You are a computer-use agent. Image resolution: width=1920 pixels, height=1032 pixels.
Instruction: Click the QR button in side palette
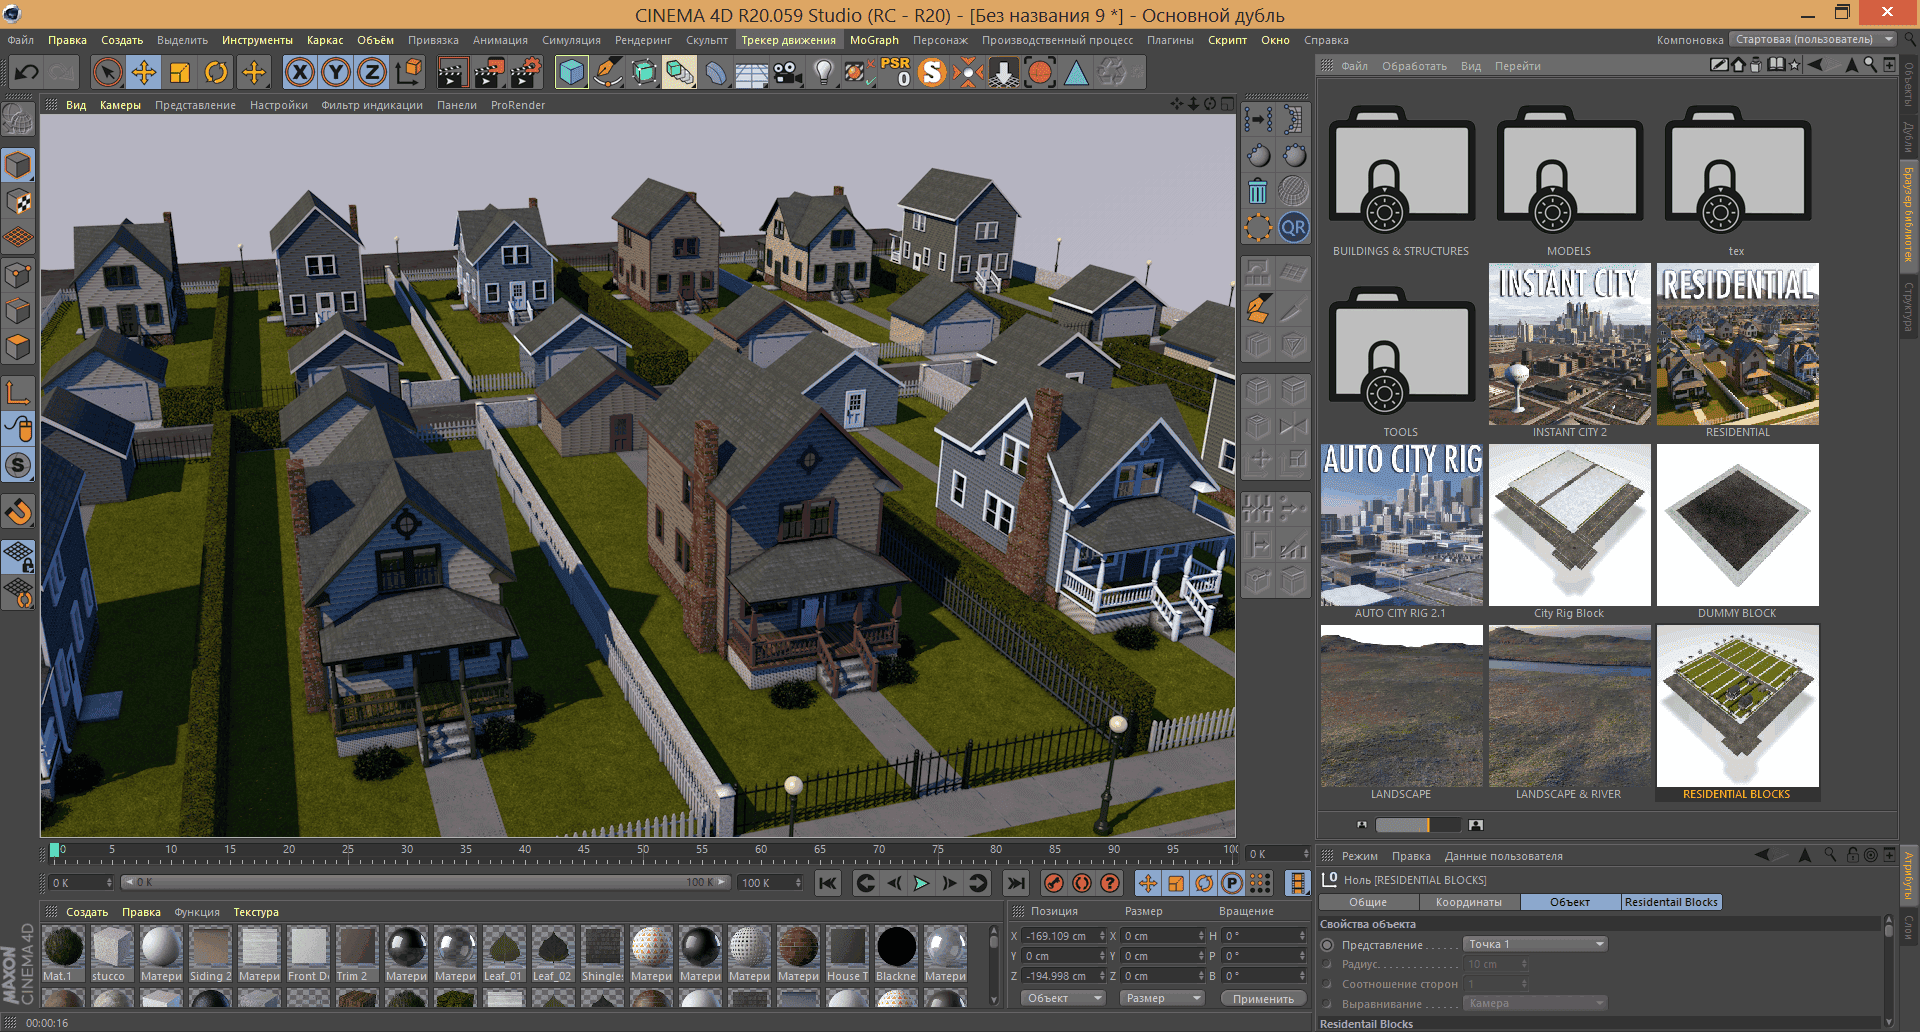(1293, 227)
